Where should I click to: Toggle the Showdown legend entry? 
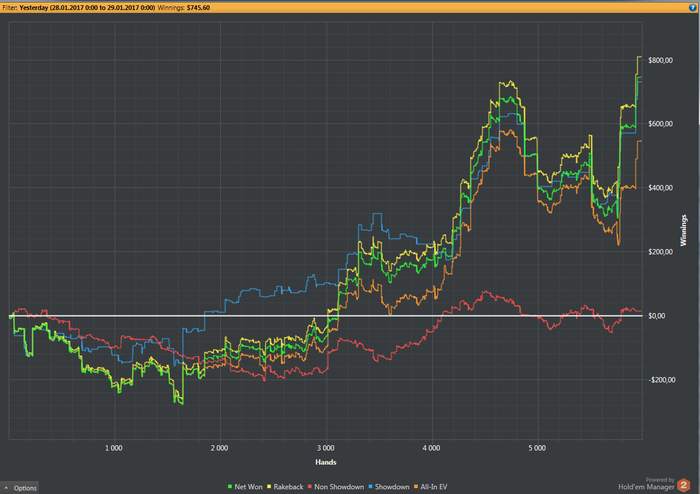click(x=389, y=487)
